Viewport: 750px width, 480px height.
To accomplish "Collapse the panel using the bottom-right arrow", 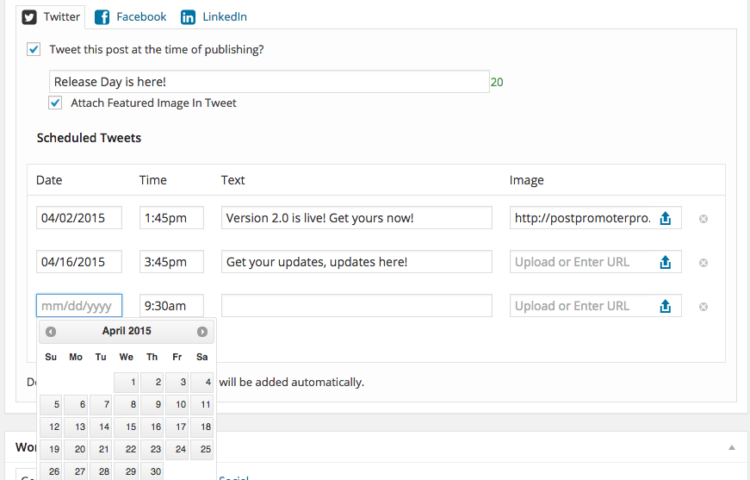I will pyautogui.click(x=731, y=447).
